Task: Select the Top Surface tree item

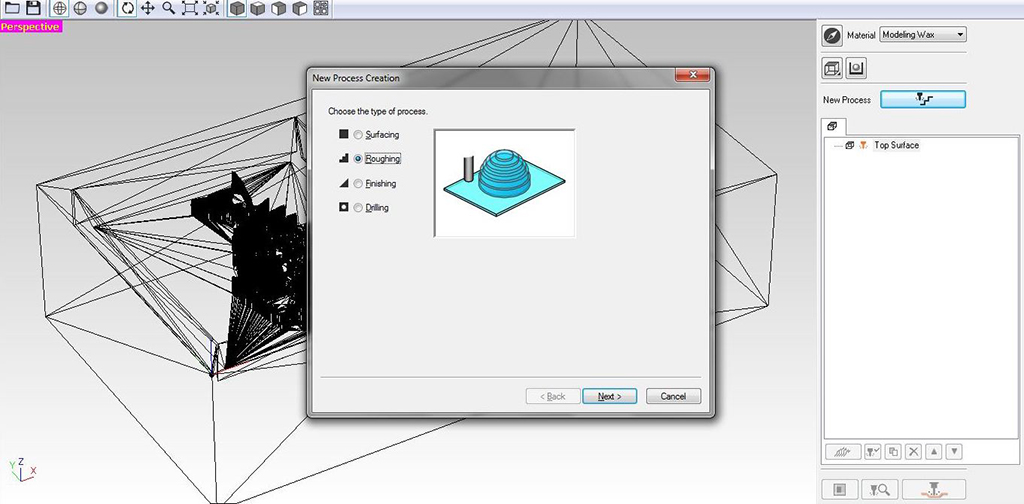Action: click(896, 146)
